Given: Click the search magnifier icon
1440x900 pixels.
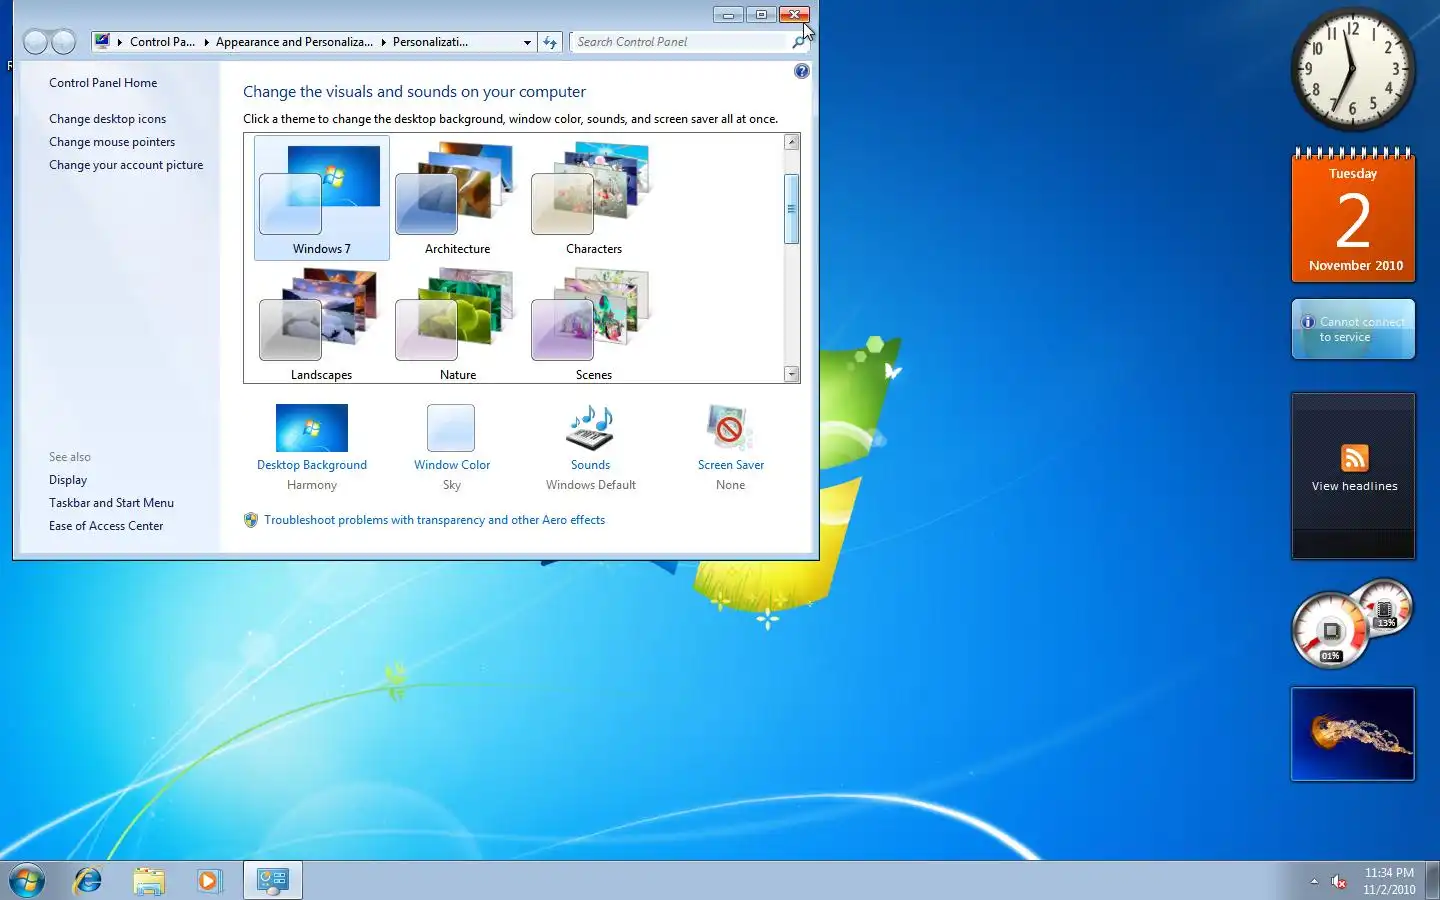Looking at the screenshot, I should pyautogui.click(x=798, y=42).
